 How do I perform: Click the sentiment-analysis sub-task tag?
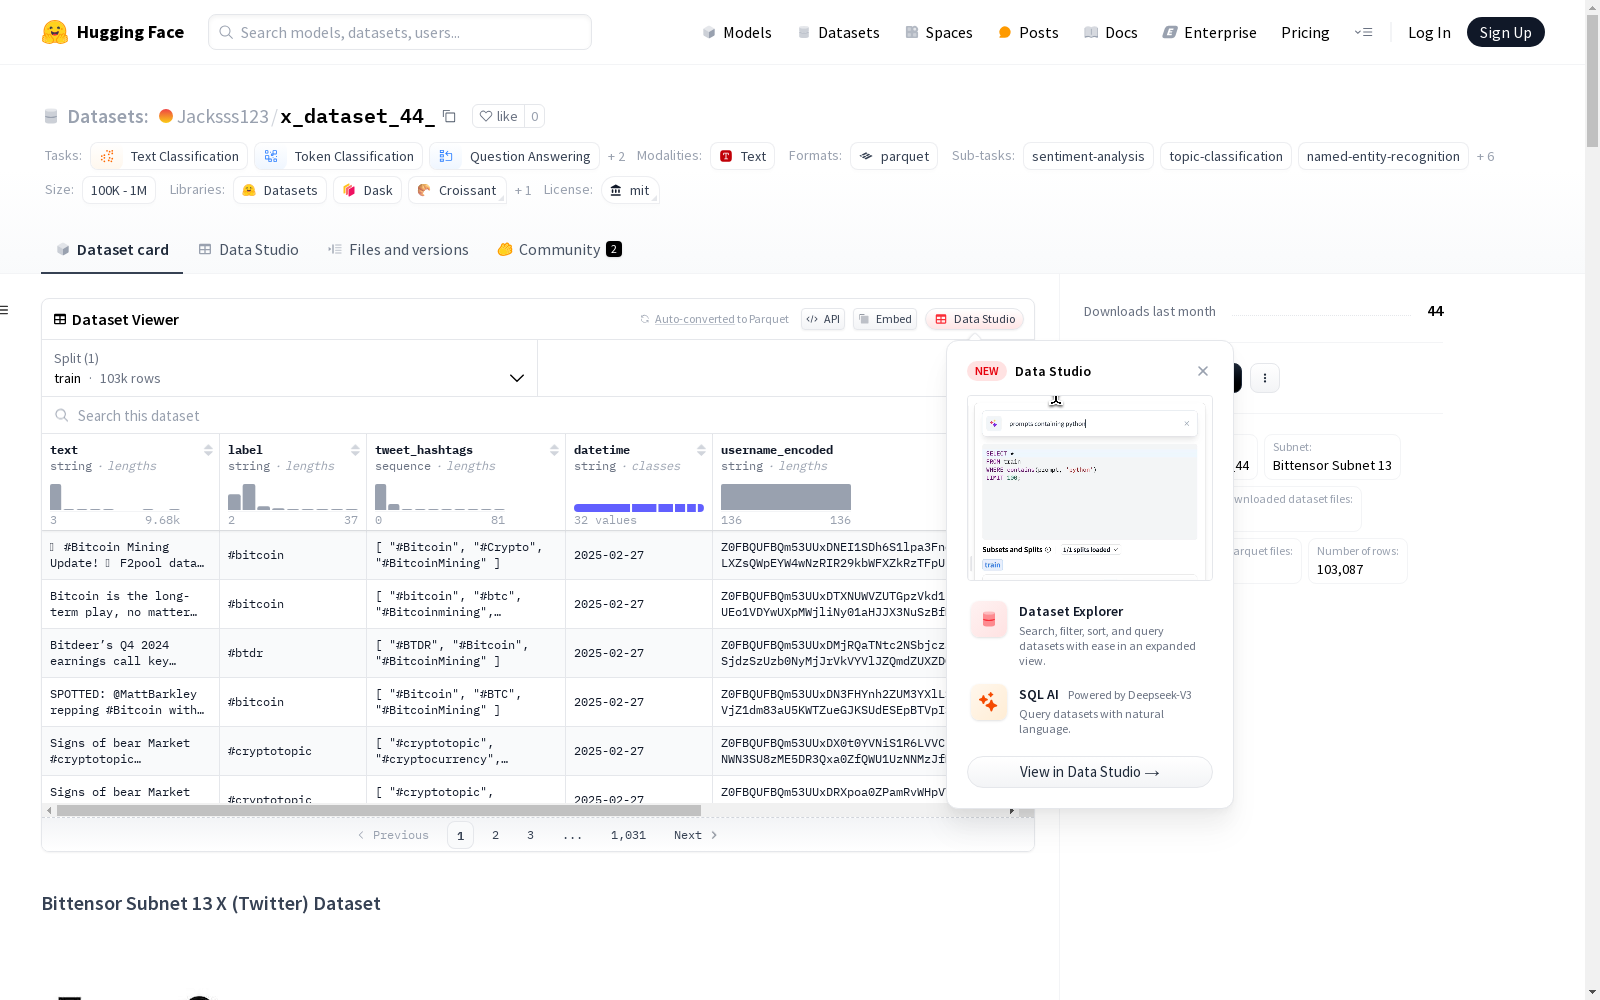(1088, 156)
